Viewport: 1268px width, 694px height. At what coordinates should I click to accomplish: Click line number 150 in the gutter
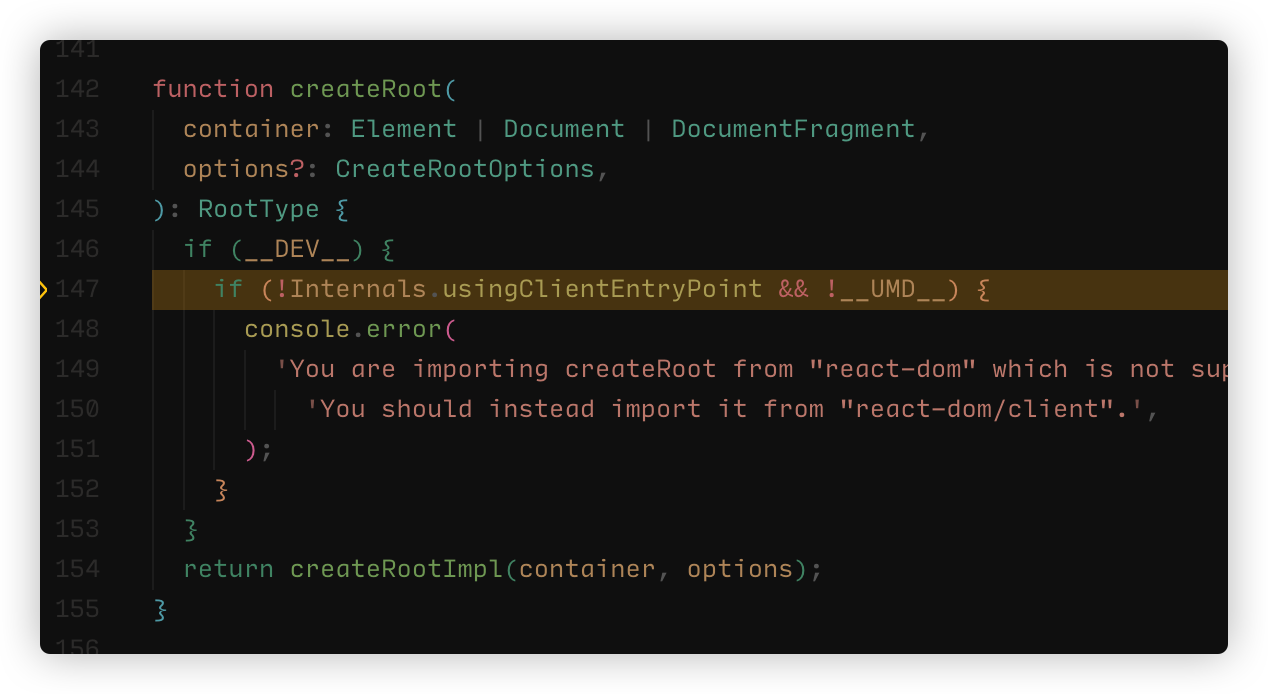[77, 409]
